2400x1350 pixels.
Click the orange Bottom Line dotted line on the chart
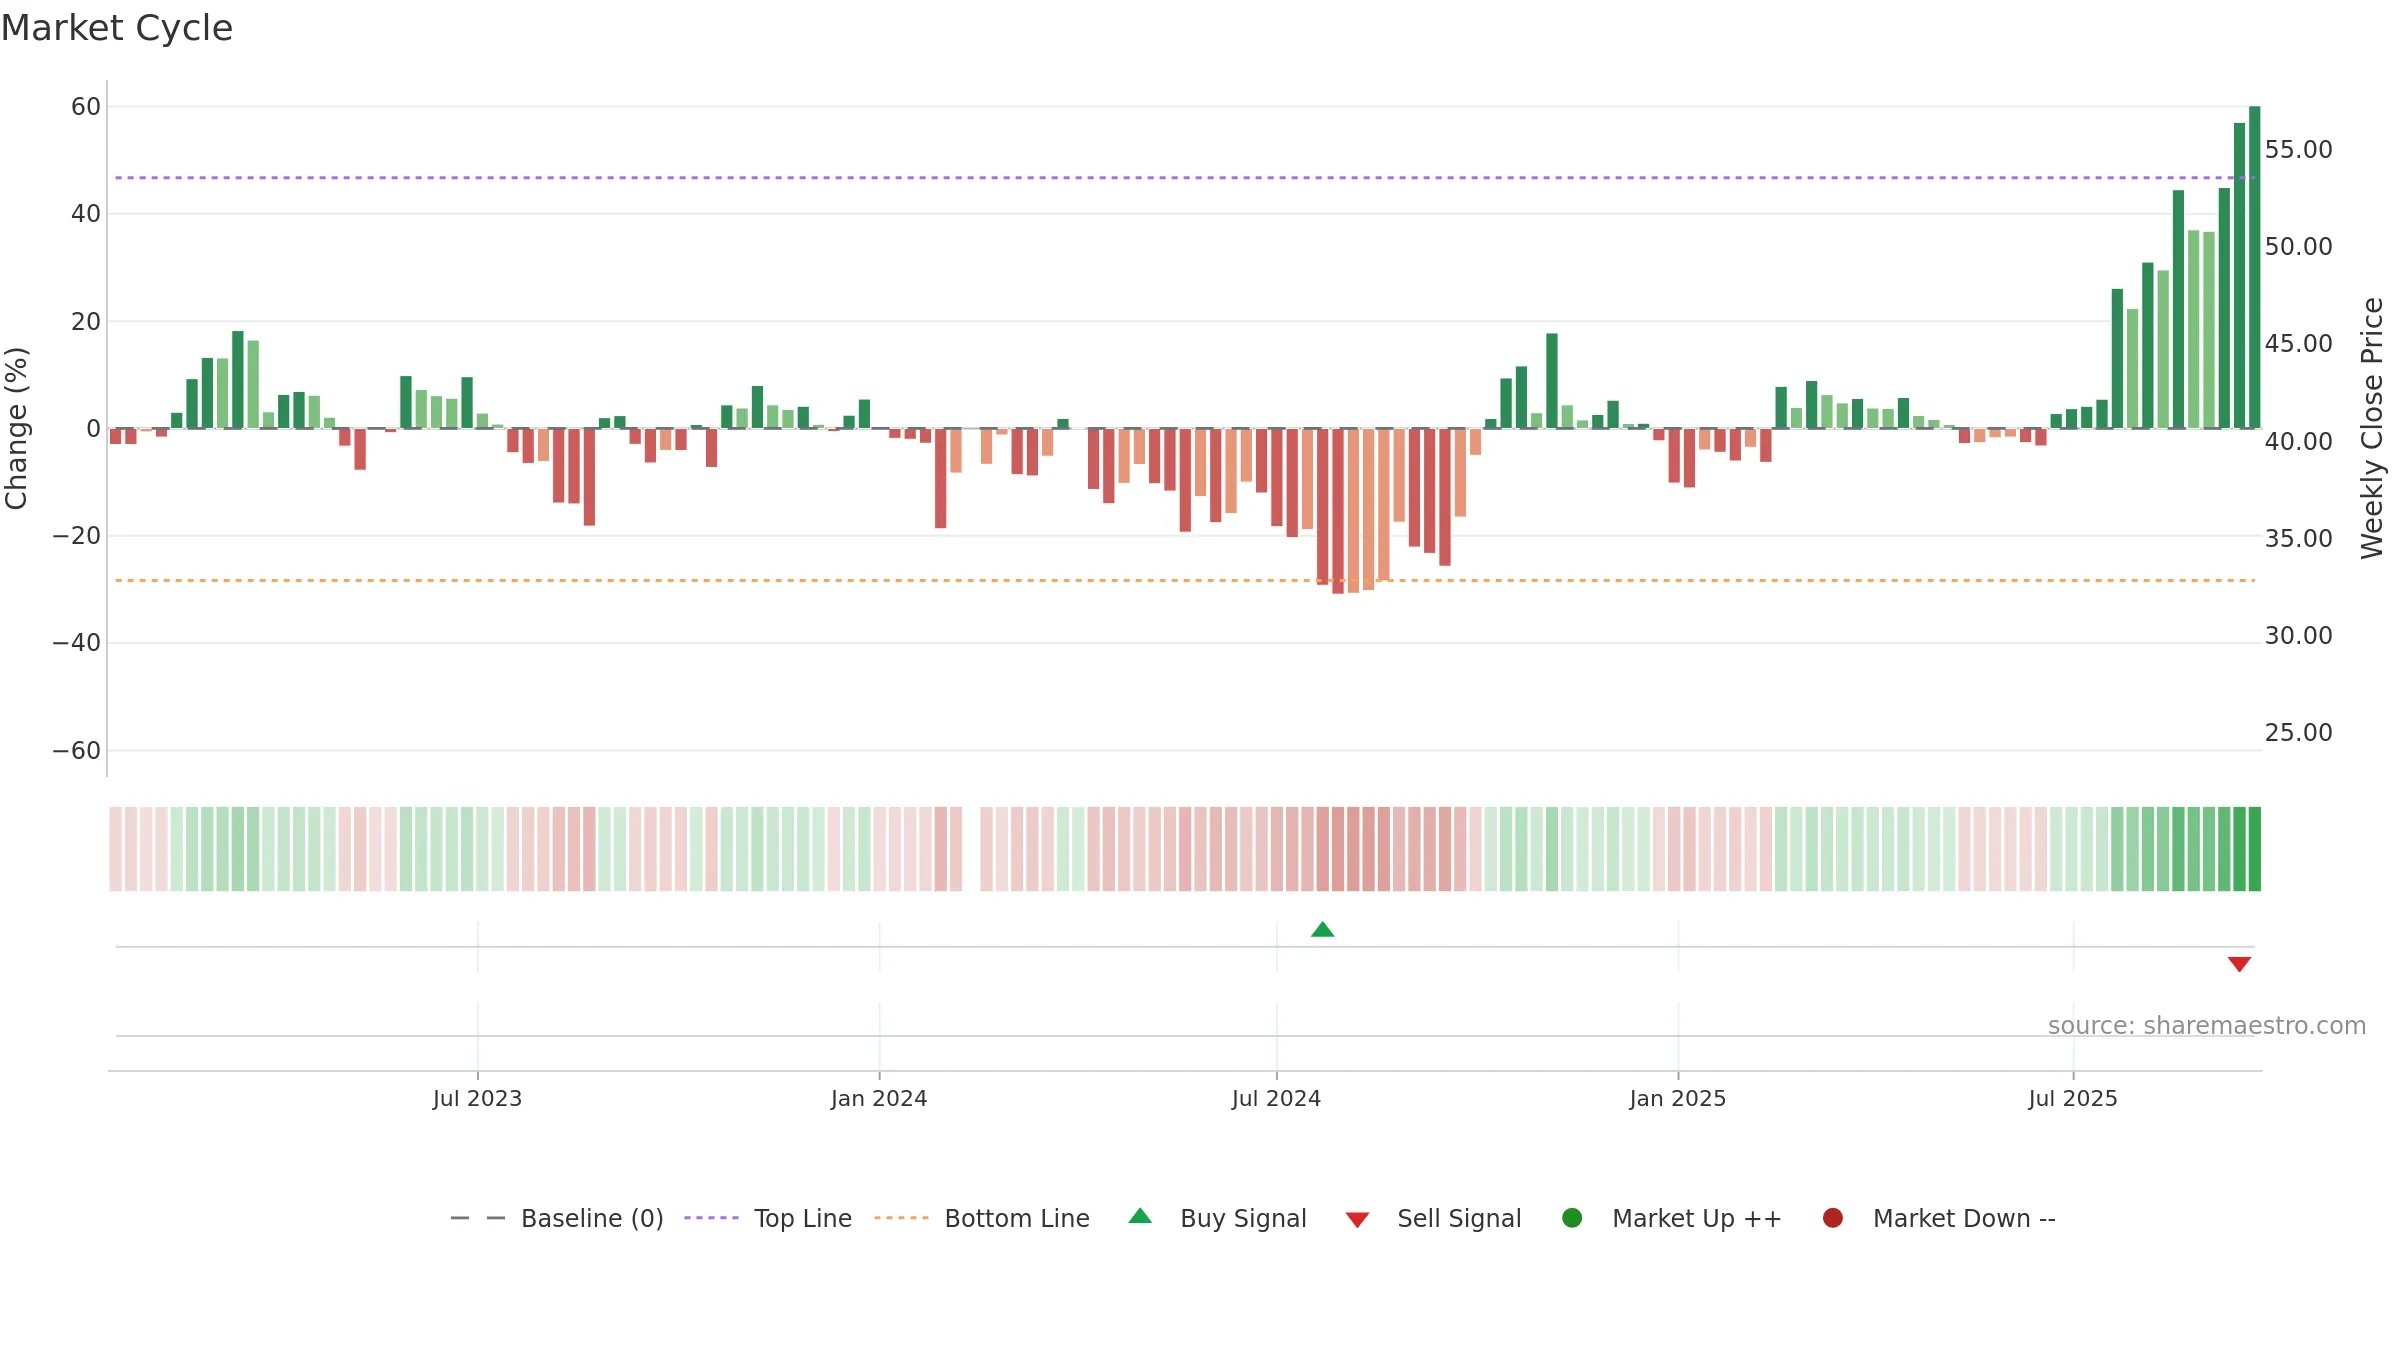tap(1185, 580)
